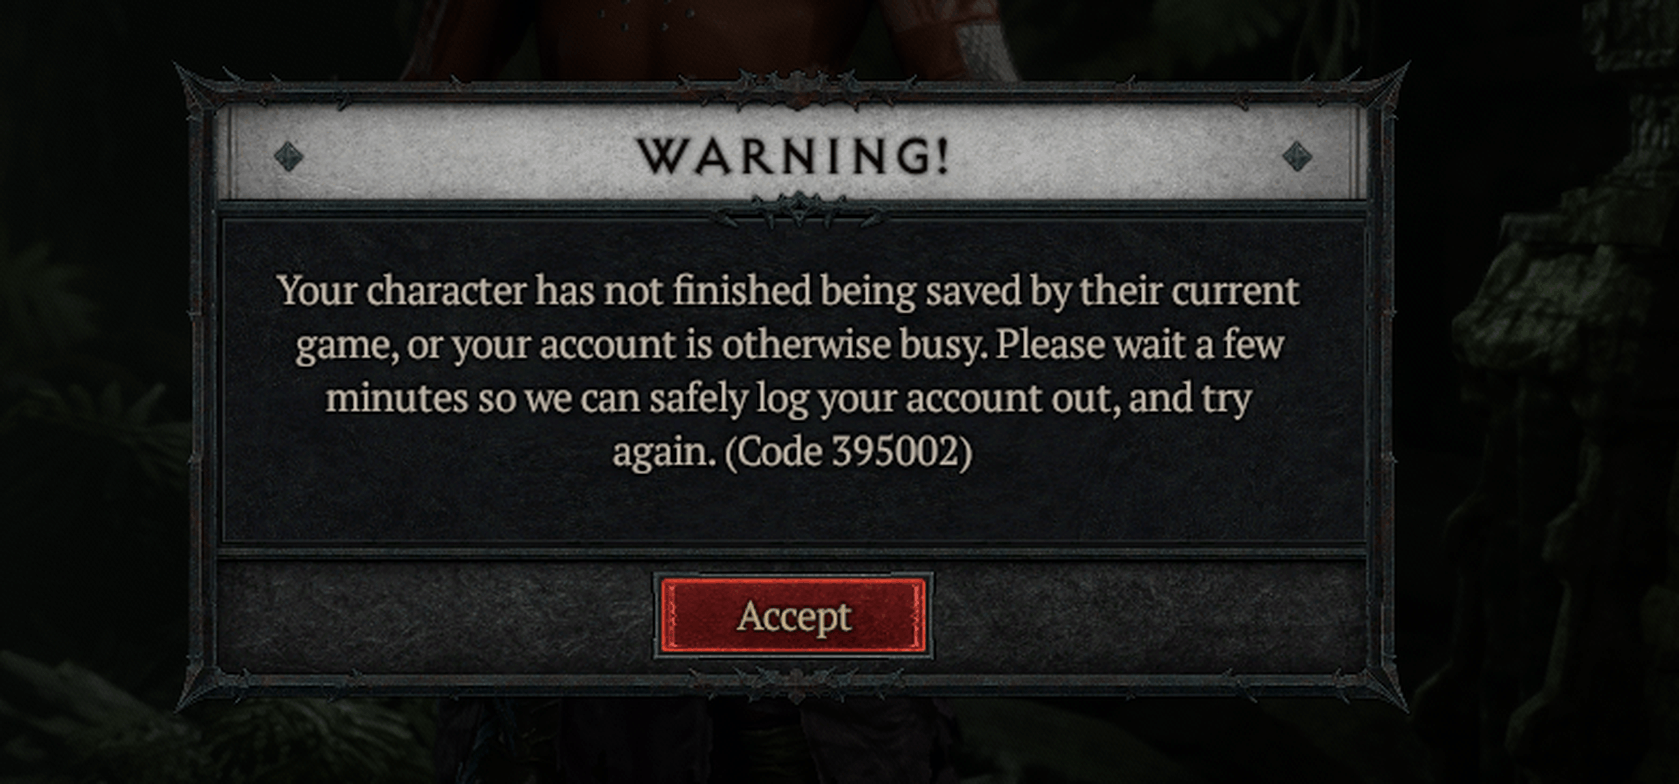Select the 'Code 395002' error text
The height and width of the screenshot is (784, 1679).
[x=848, y=452]
